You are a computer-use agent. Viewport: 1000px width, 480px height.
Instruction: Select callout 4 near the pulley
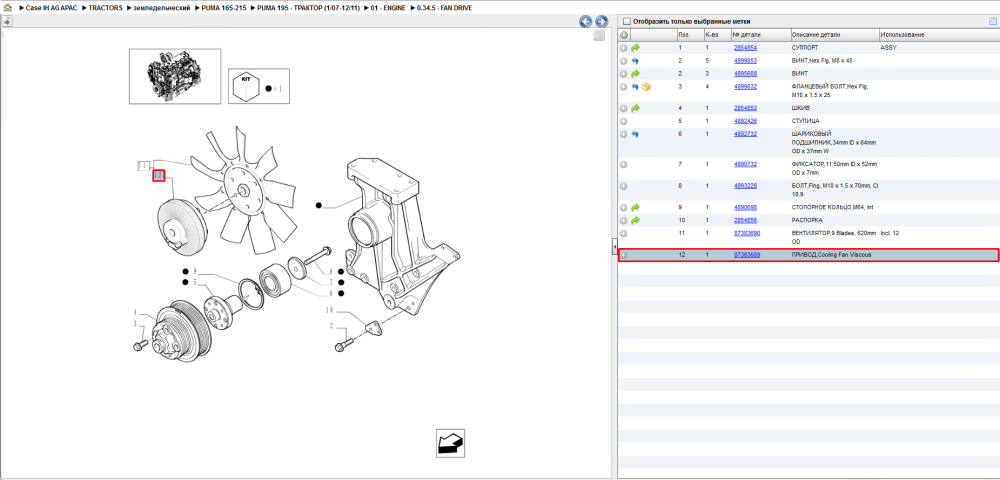coord(136,312)
